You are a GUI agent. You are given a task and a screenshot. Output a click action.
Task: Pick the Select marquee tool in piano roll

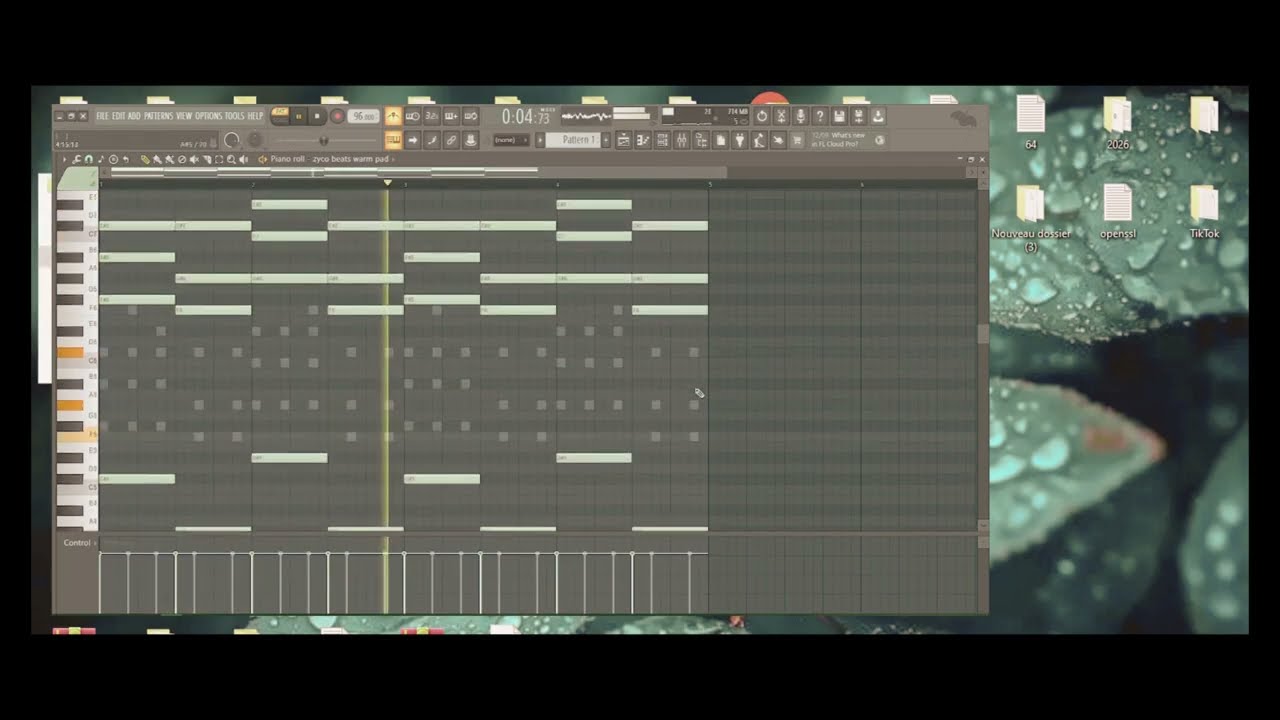(x=219, y=159)
